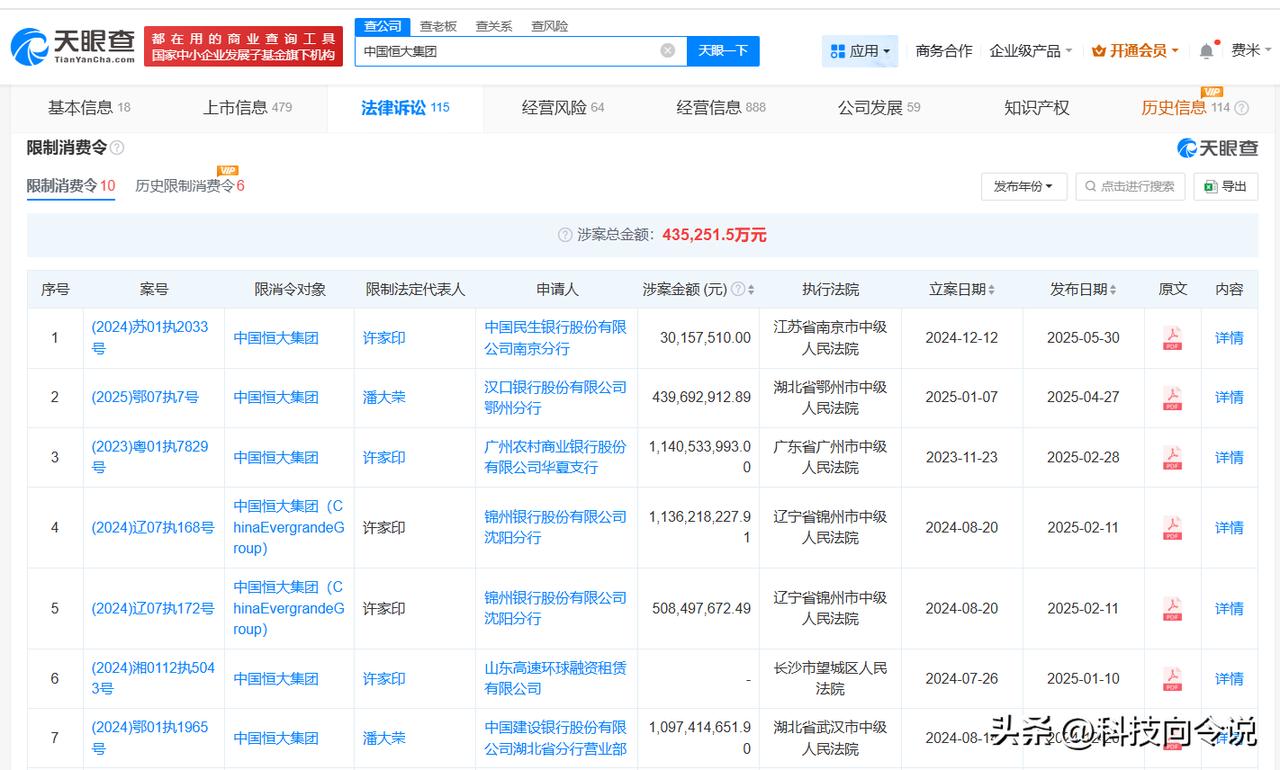
Task: Sort table by 发布日期 arrows
Action: 1113,290
